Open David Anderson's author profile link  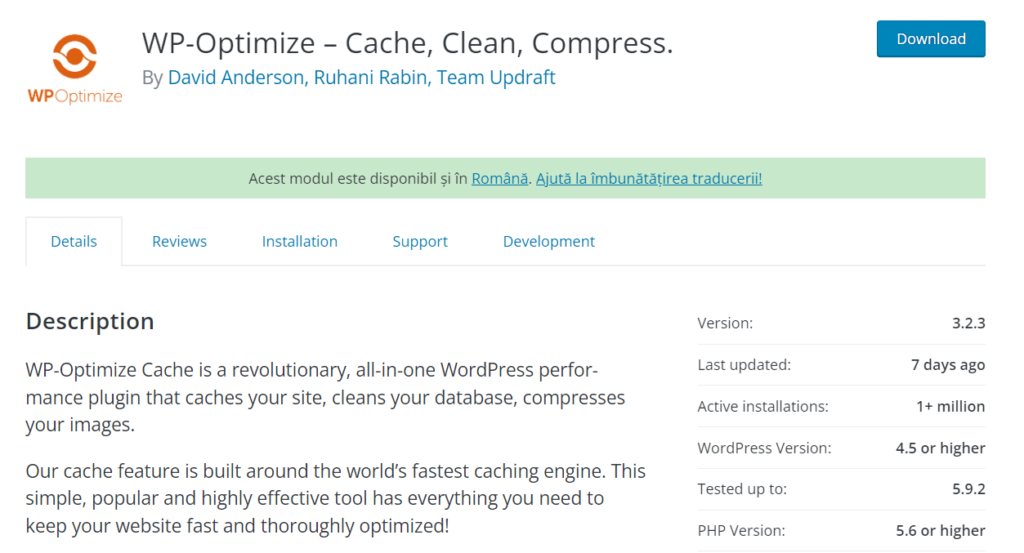(236, 77)
